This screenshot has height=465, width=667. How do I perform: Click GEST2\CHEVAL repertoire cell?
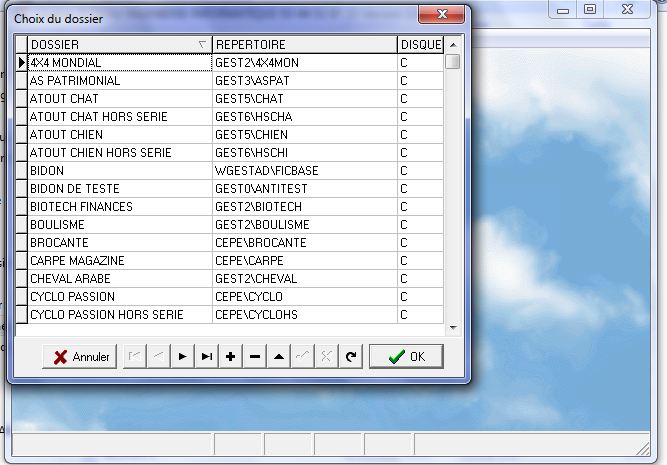304,279
